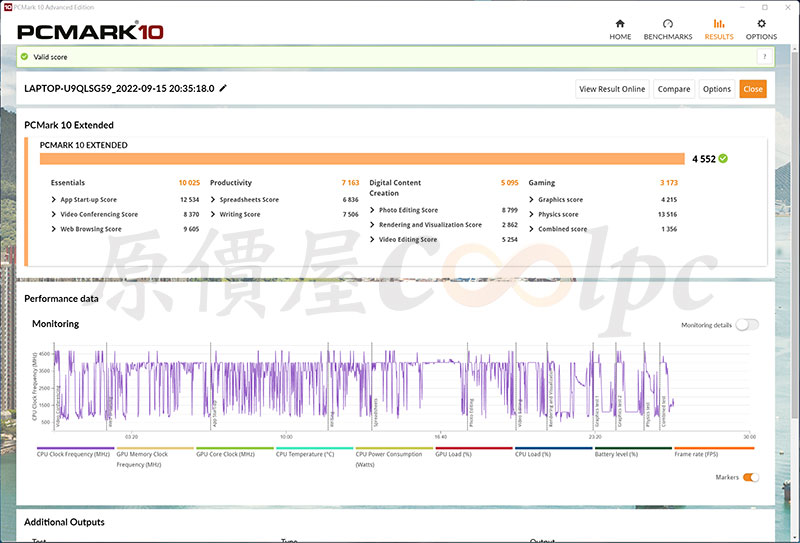Click the Gaming score 3 173
This screenshot has width=800, height=543.
(x=669, y=183)
